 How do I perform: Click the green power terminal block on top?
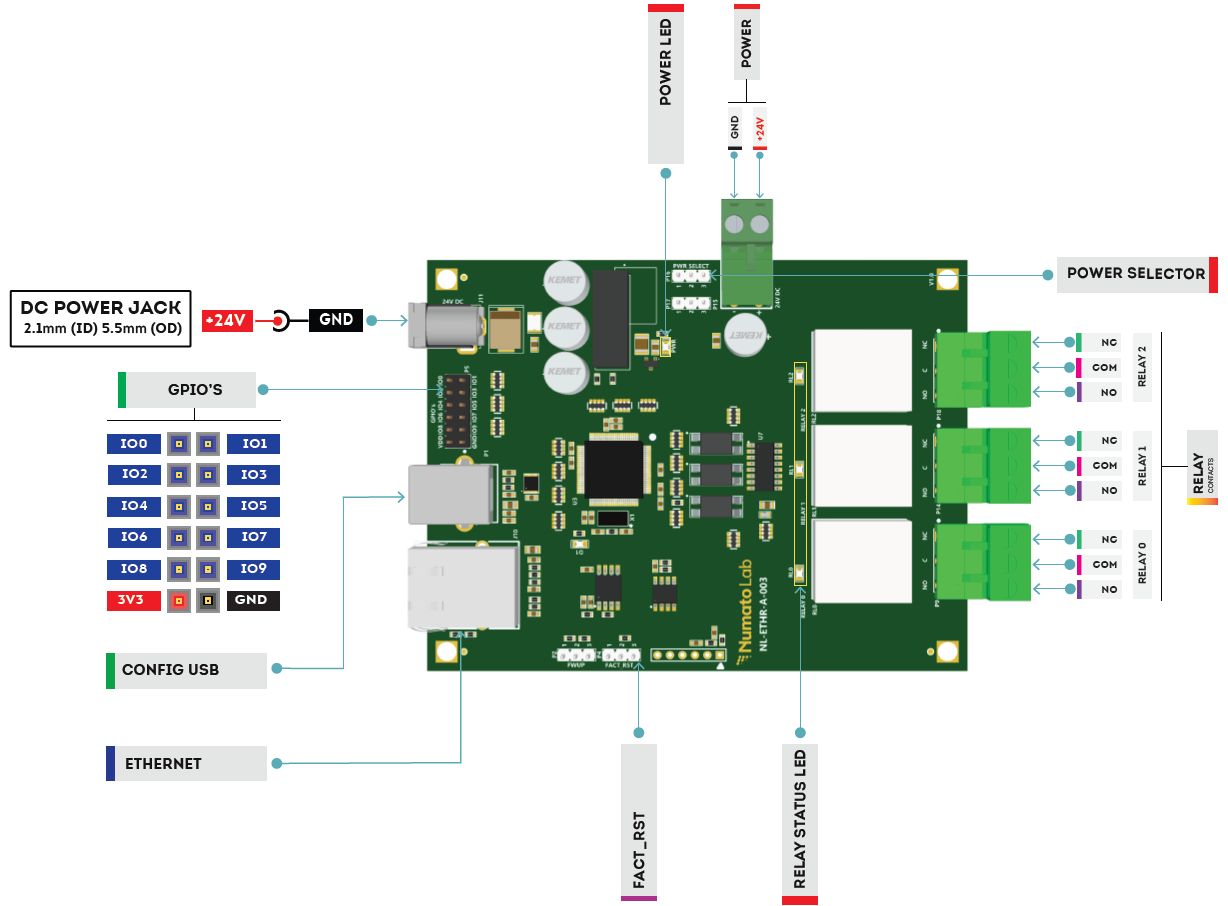(747, 251)
